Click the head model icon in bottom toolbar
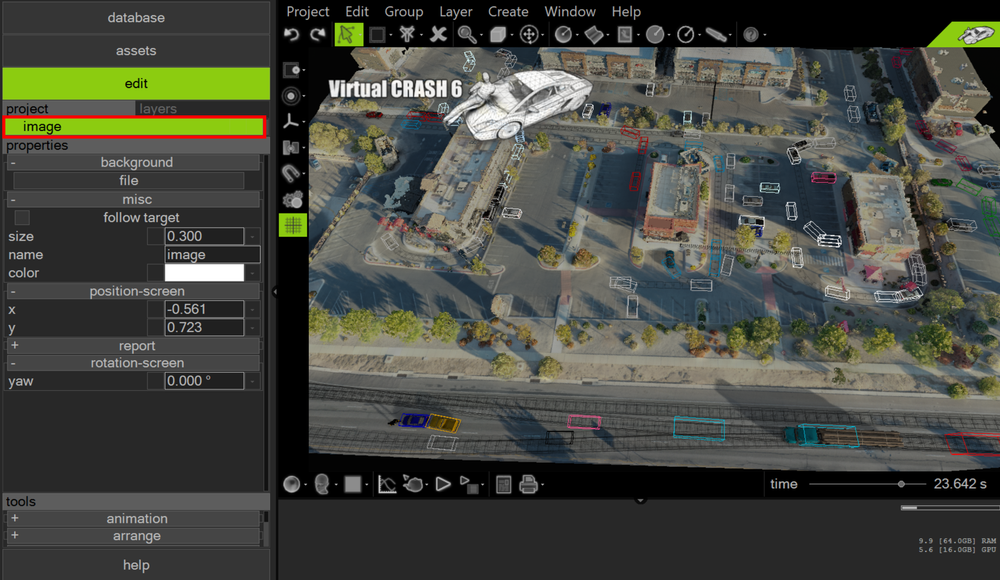This screenshot has width=1000, height=580. point(322,484)
